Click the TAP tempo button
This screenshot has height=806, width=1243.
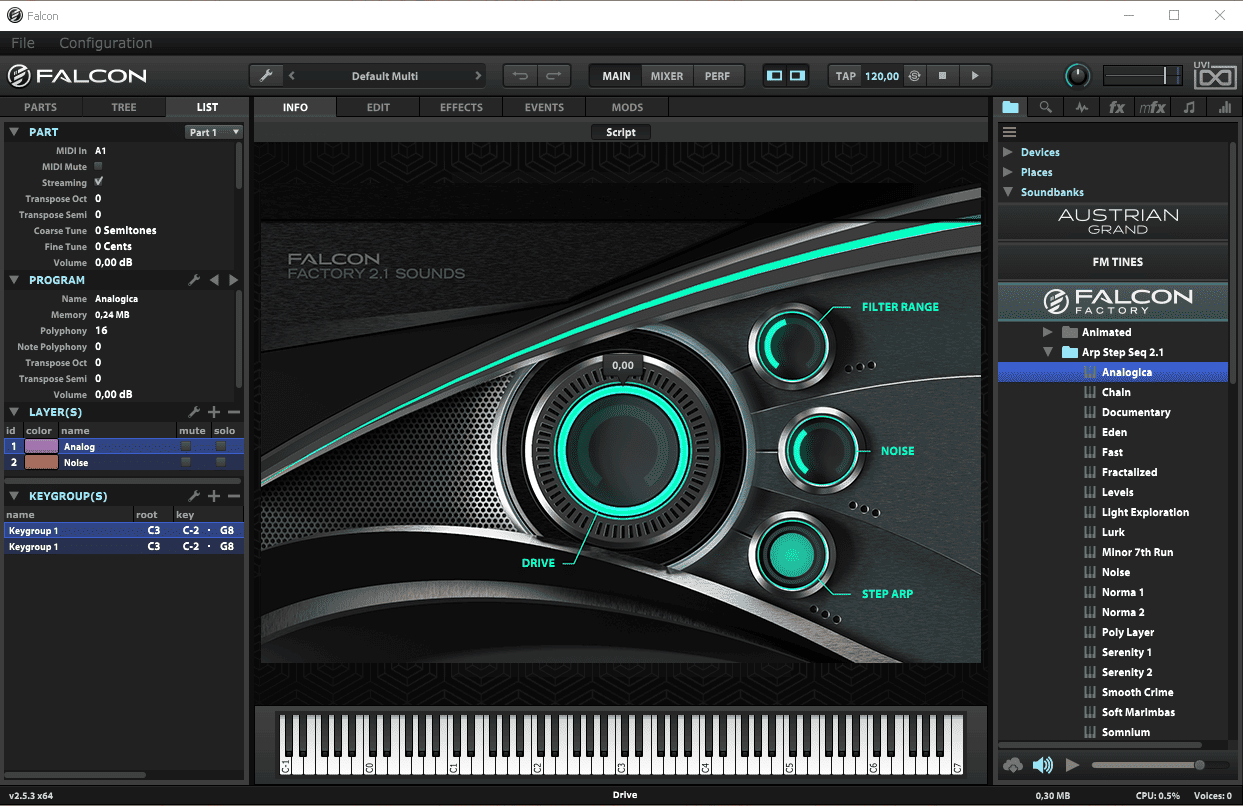pos(846,76)
